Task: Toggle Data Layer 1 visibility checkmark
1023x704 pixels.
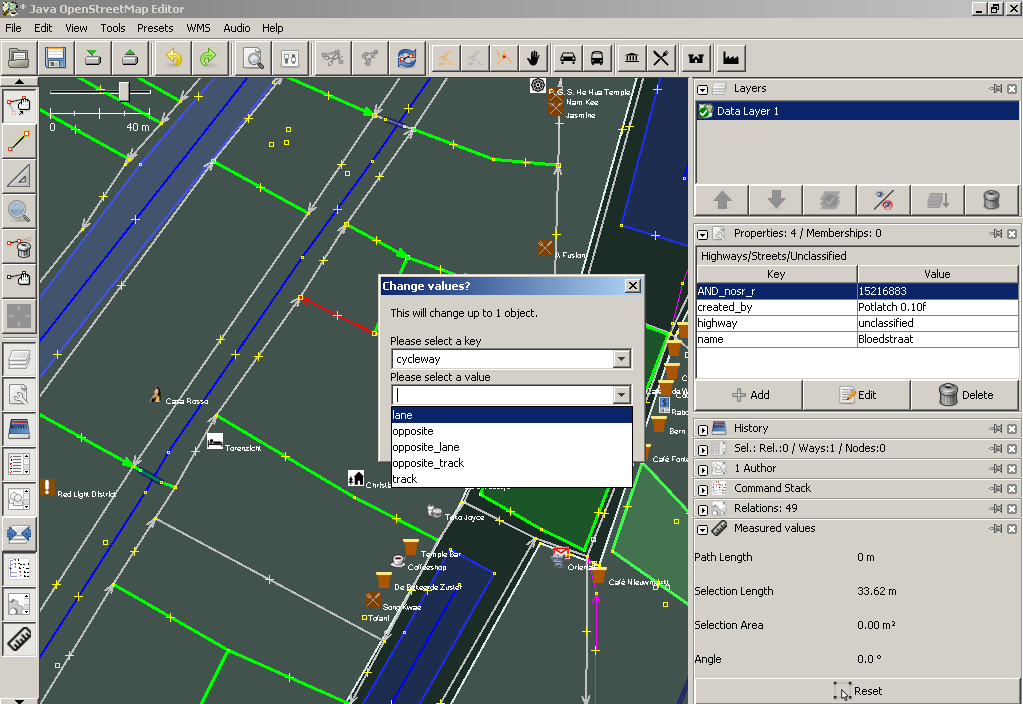Action: (x=705, y=111)
